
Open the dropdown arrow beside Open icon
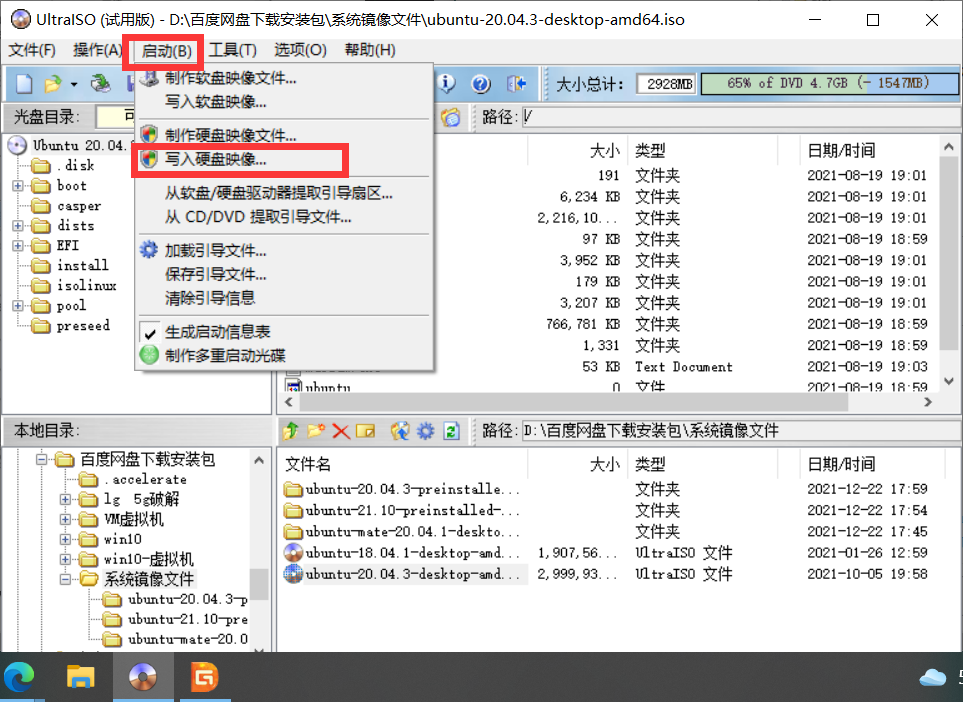74,84
